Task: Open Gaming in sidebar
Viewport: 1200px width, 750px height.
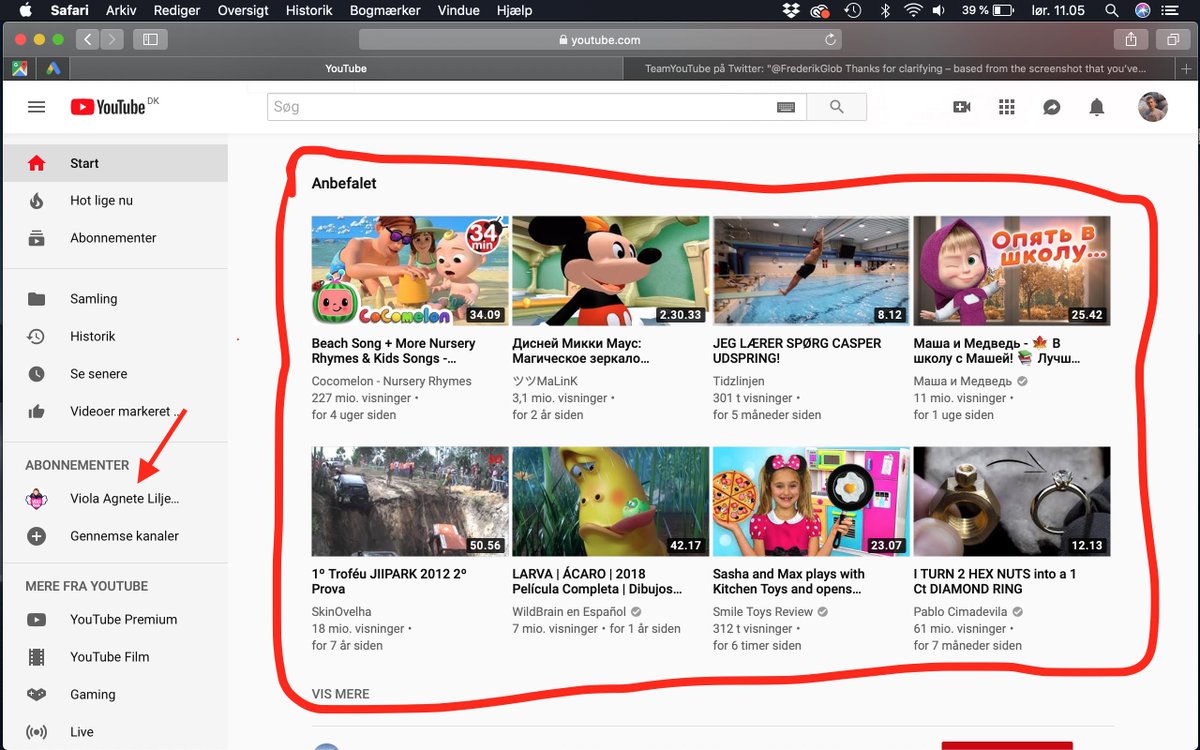Action: click(115, 694)
